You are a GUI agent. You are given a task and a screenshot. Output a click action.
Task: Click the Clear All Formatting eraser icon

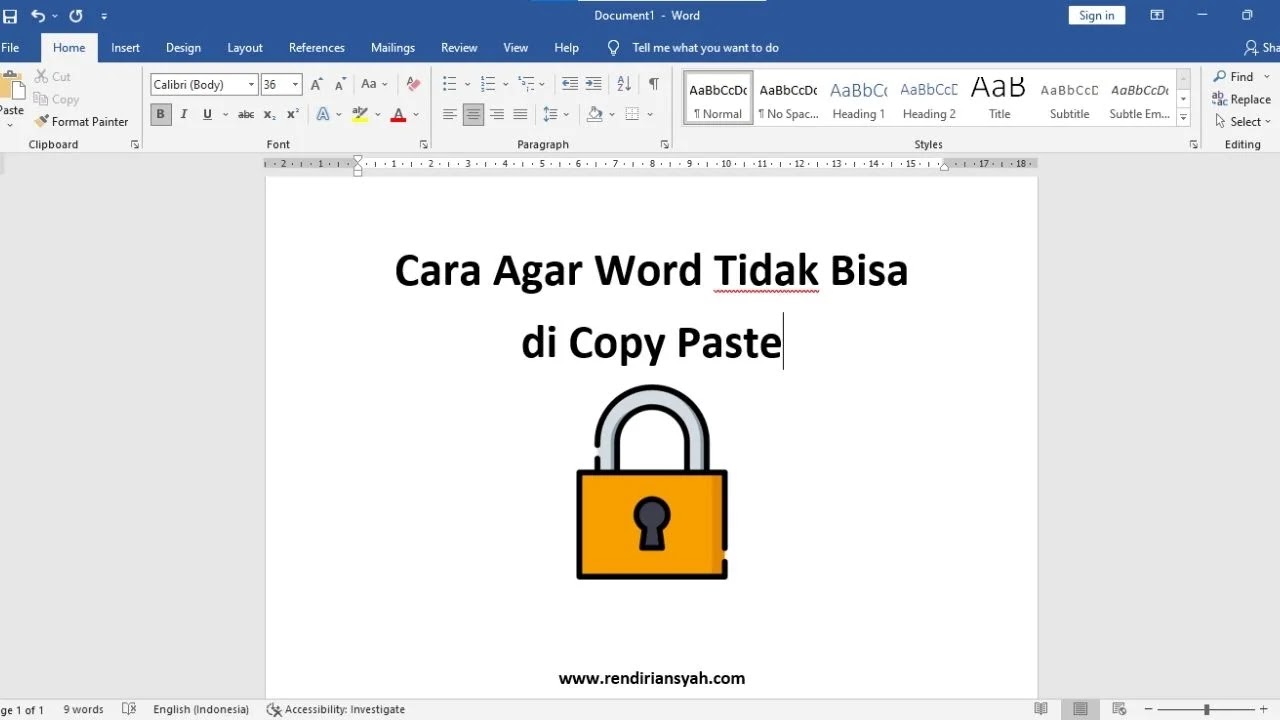pos(413,84)
